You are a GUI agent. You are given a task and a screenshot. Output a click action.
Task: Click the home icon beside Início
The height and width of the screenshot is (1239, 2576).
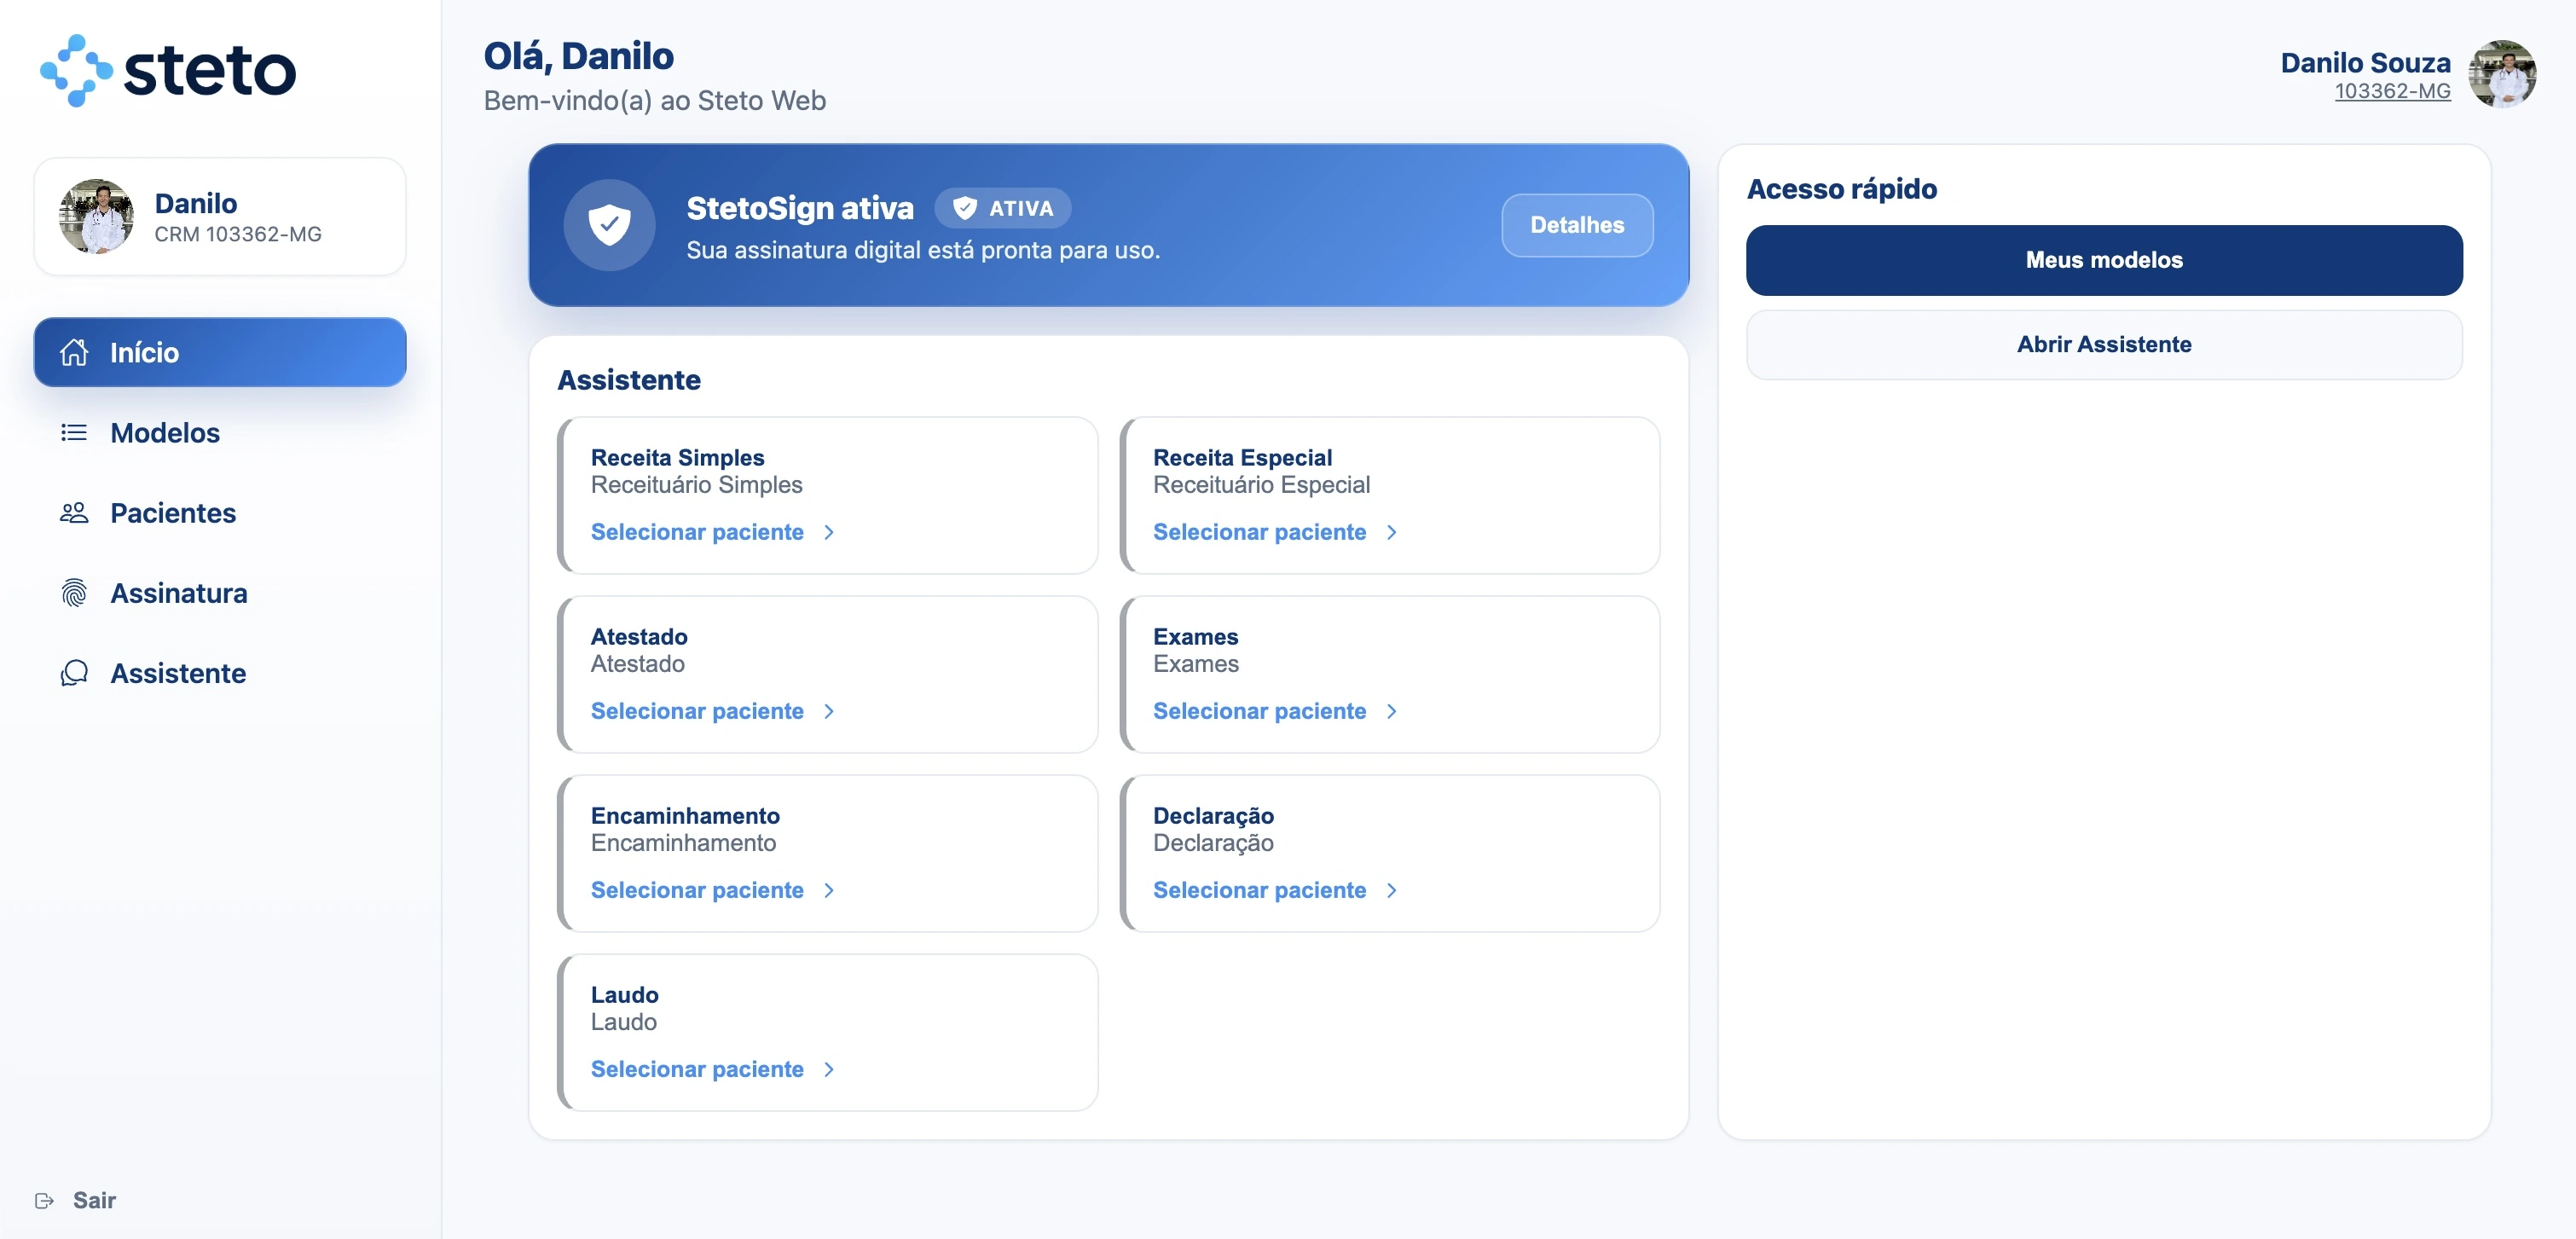tap(74, 352)
